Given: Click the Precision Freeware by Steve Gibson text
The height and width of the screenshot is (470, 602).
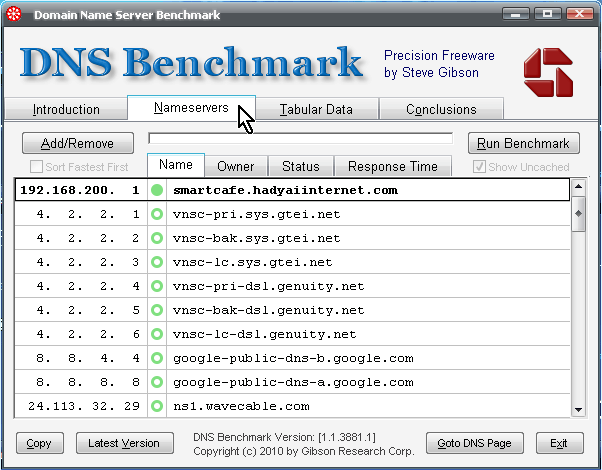Looking at the screenshot, I should coord(439,64).
